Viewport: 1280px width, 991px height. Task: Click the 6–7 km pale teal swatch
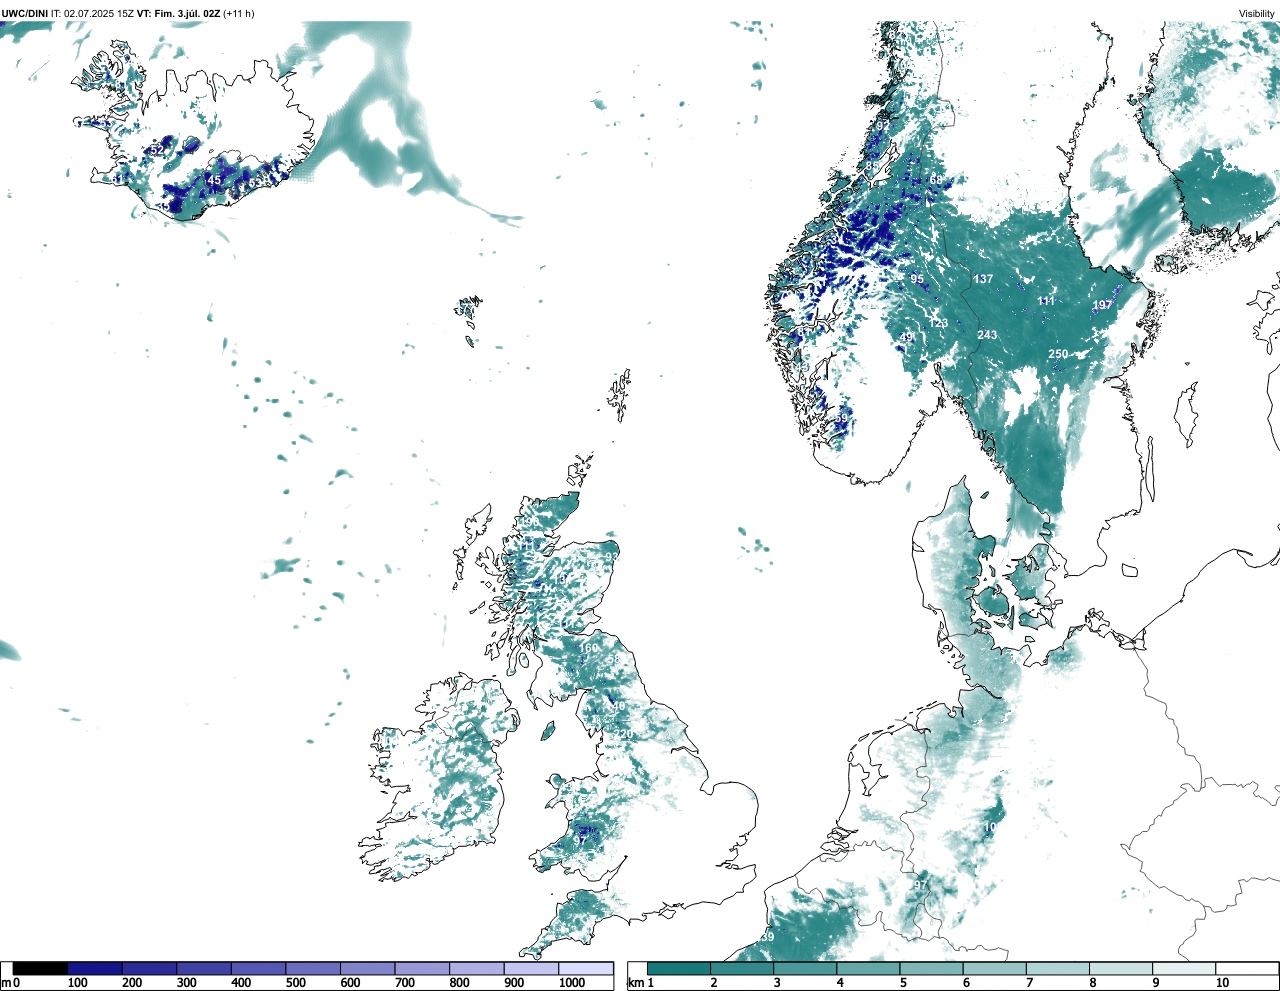[994, 968]
